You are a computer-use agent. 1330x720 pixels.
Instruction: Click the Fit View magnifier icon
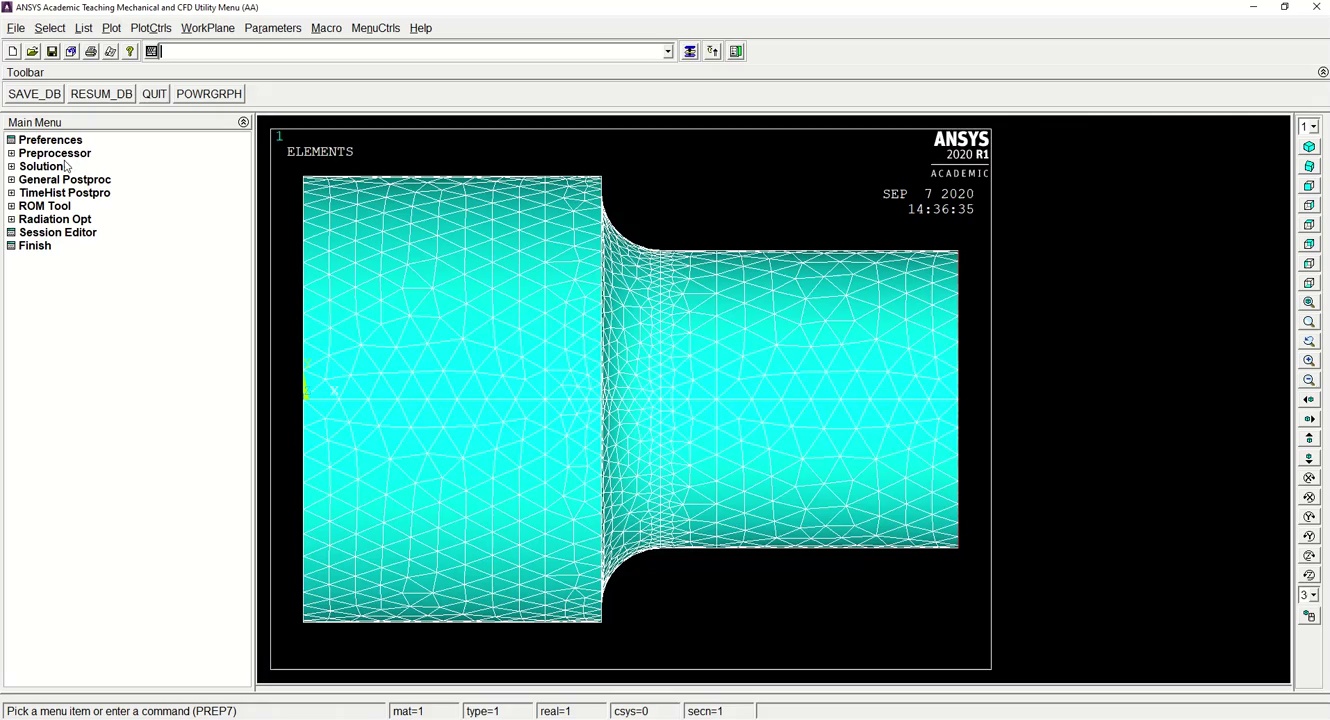click(1309, 302)
